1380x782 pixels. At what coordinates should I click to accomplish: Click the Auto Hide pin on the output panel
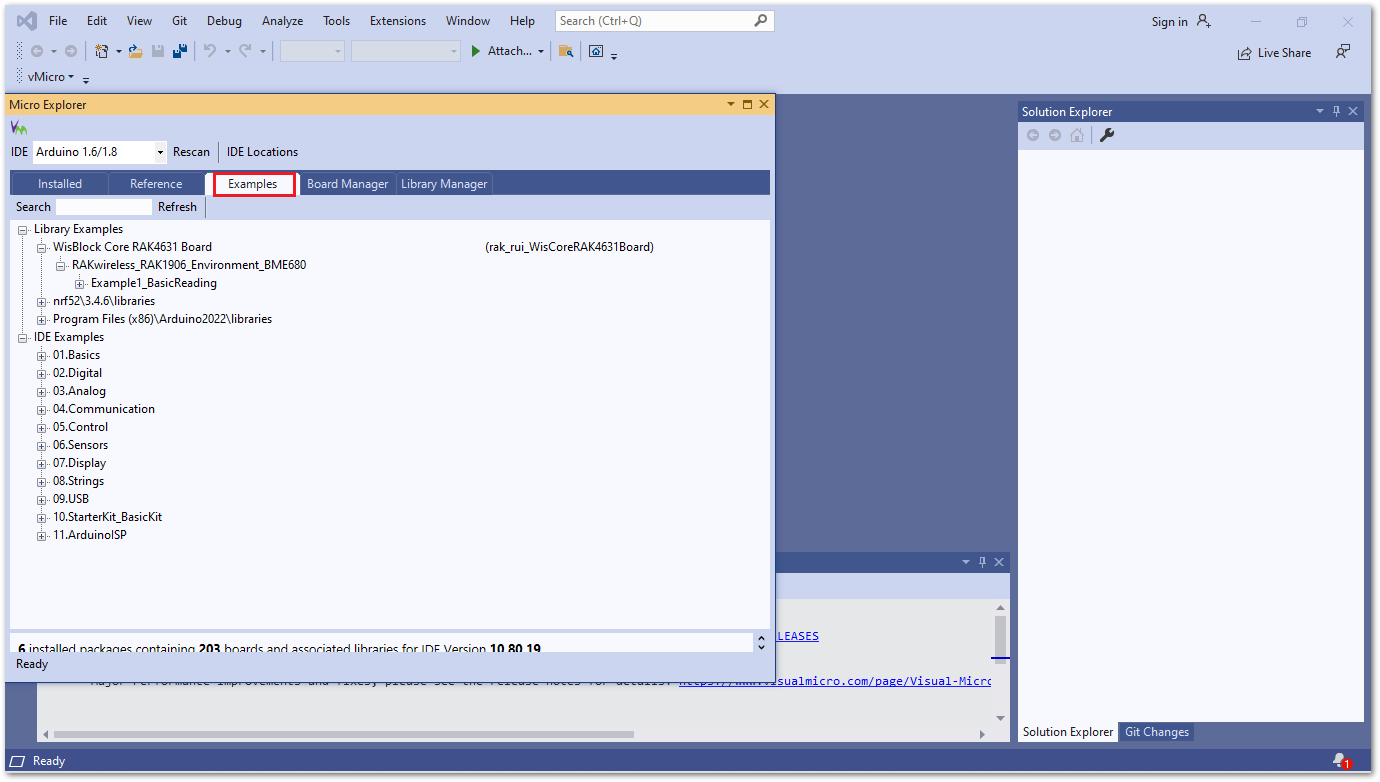(982, 562)
